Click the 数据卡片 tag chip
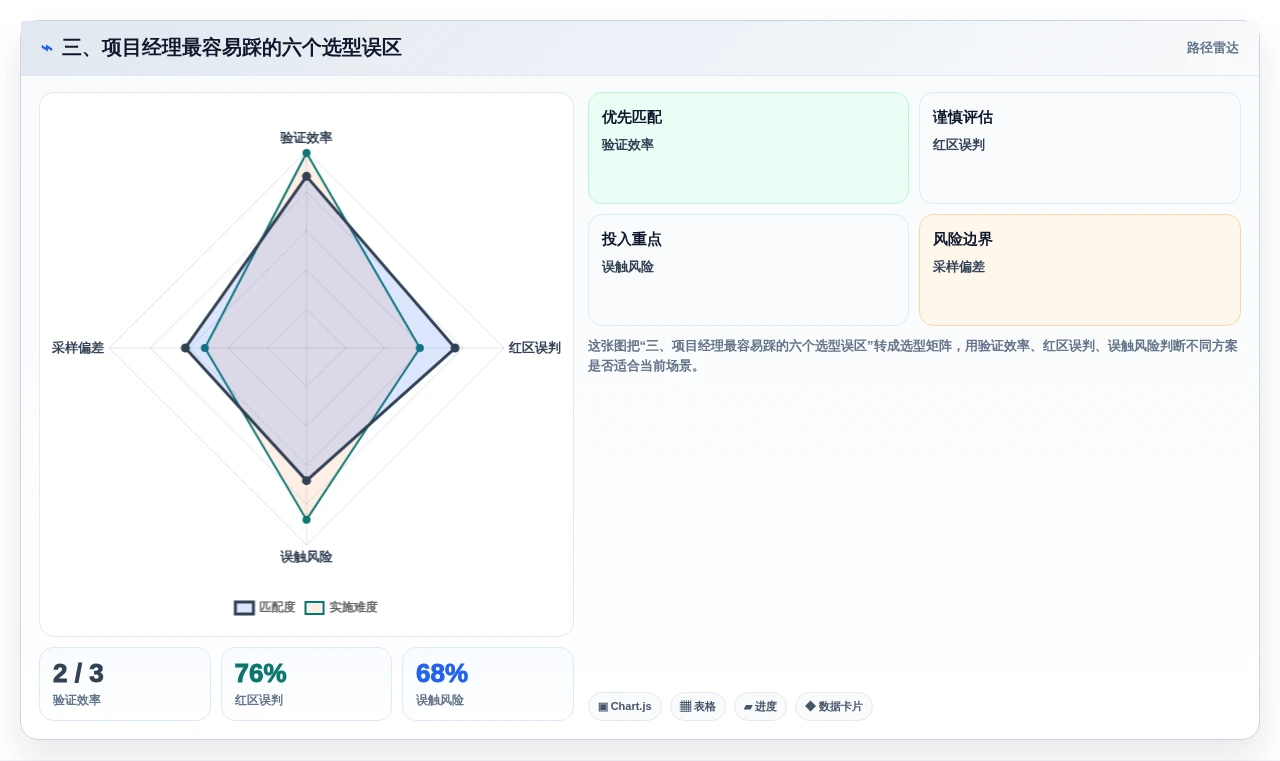Image resolution: width=1280 pixels, height=761 pixels. [834, 706]
